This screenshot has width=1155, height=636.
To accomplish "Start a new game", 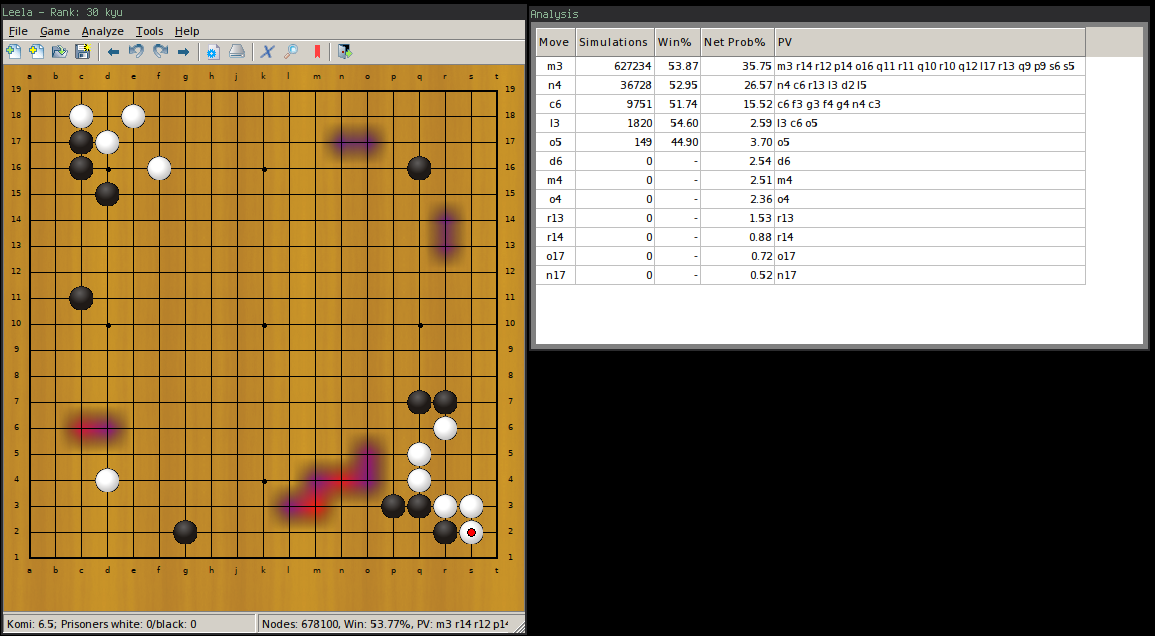I will point(13,51).
